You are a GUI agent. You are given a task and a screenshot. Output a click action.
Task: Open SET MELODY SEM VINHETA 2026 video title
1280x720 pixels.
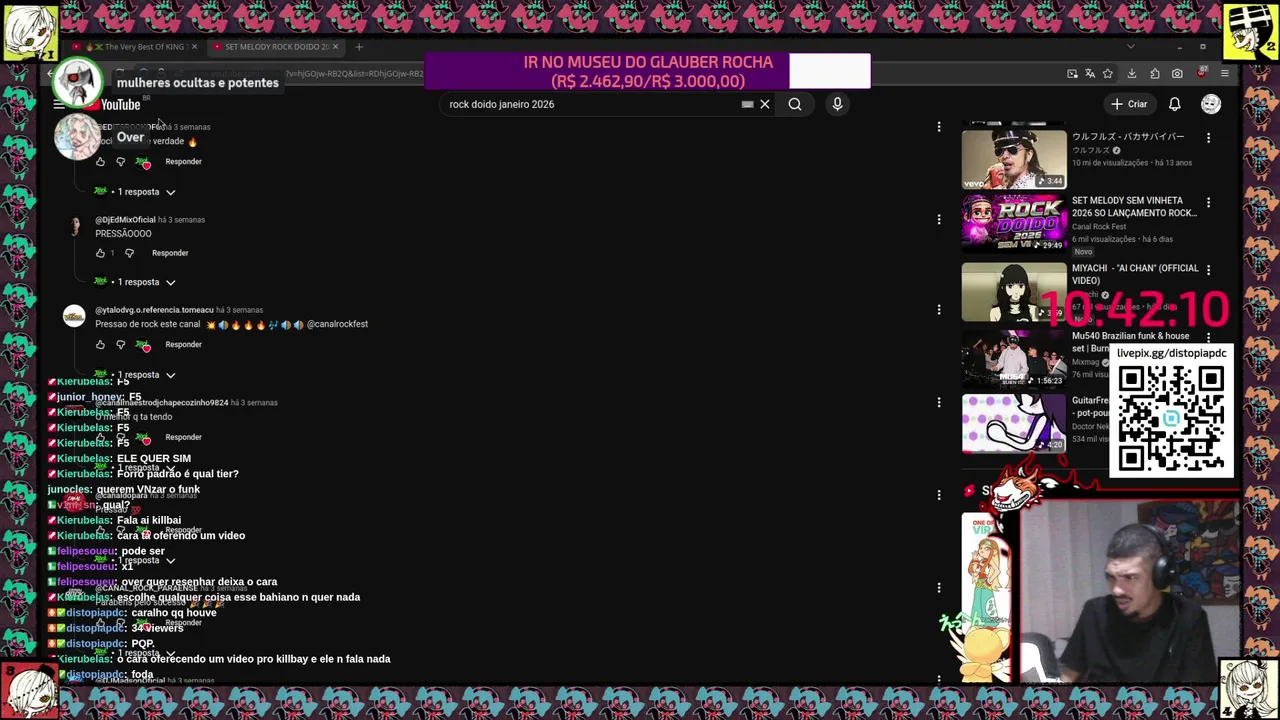1134,207
